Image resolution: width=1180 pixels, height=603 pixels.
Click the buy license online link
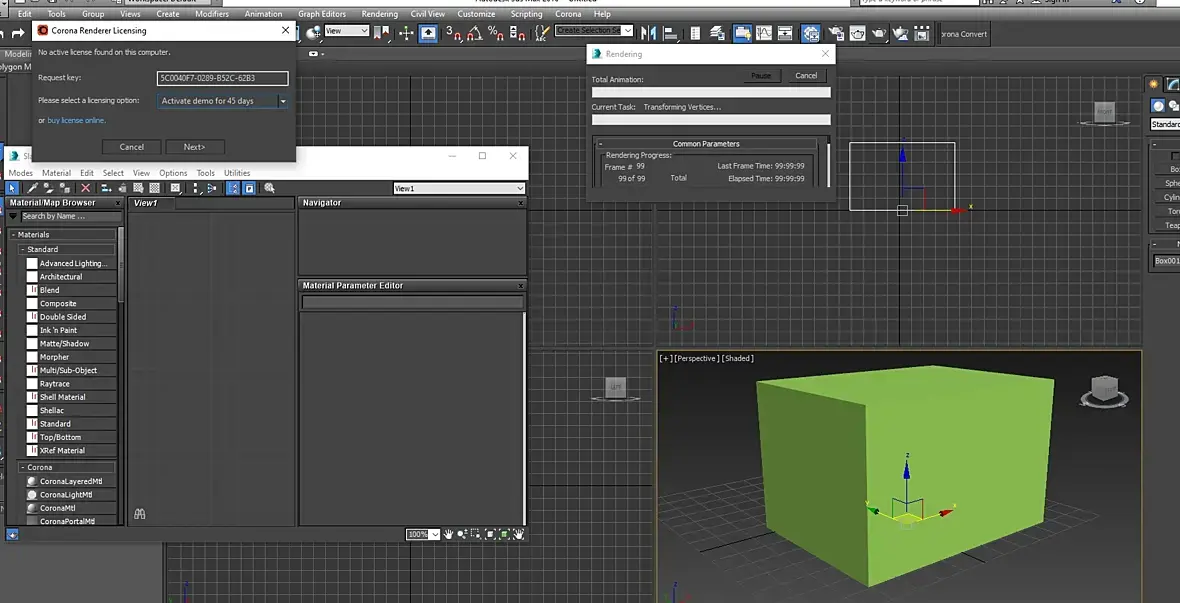tap(76, 120)
